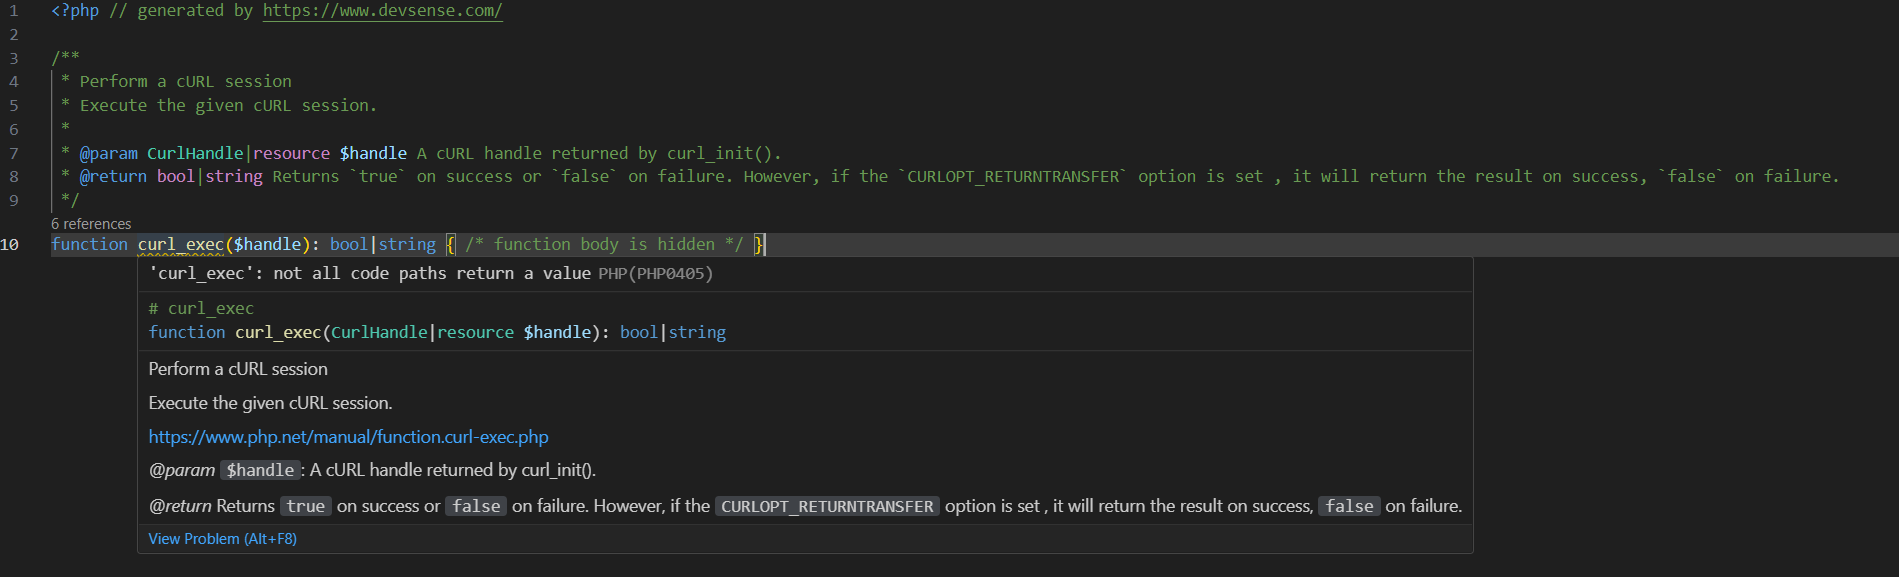Open the 6 references code lens
The width and height of the screenshot is (1899, 577).
pos(91,224)
